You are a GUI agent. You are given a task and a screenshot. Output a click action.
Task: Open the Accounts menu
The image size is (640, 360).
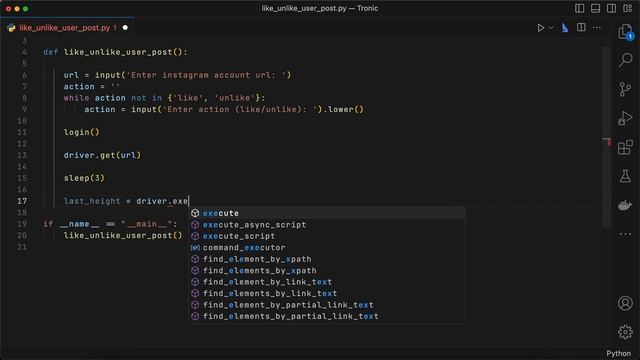[625, 303]
